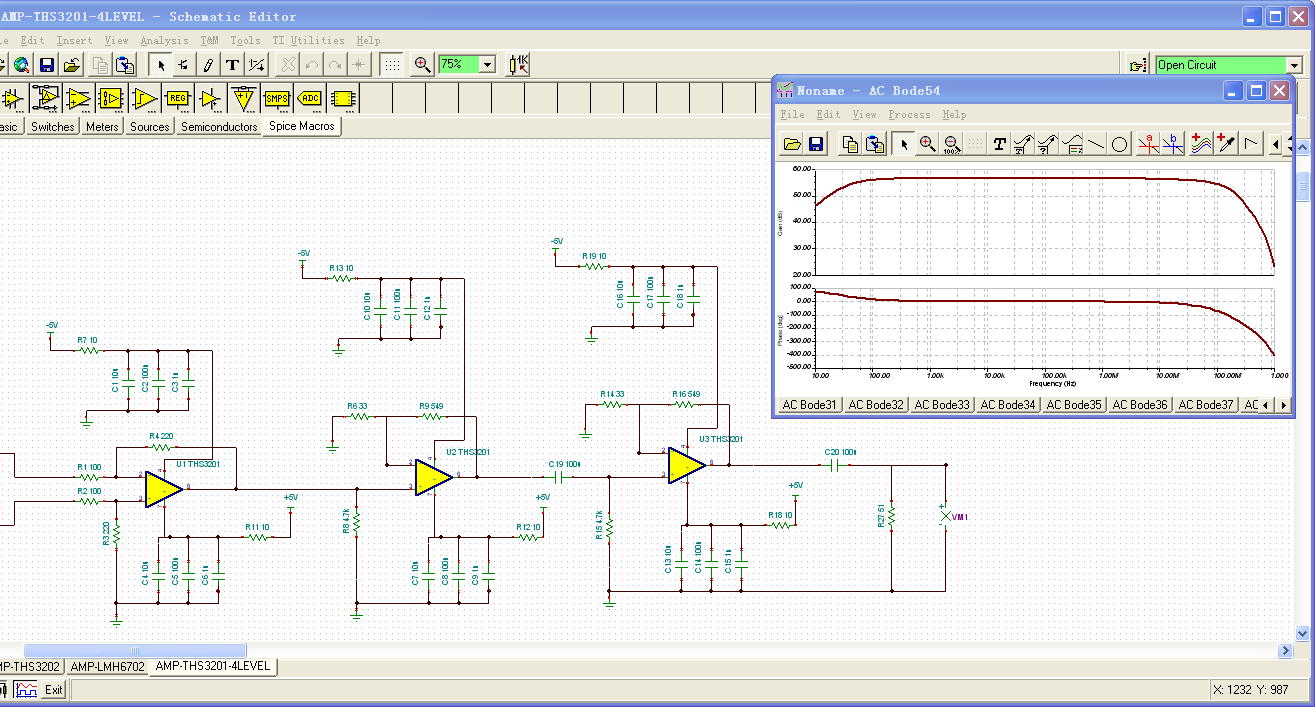This screenshot has height=707, width=1315.
Task: Open the AMP-LMH6702 schematic tab
Action: (x=108, y=666)
